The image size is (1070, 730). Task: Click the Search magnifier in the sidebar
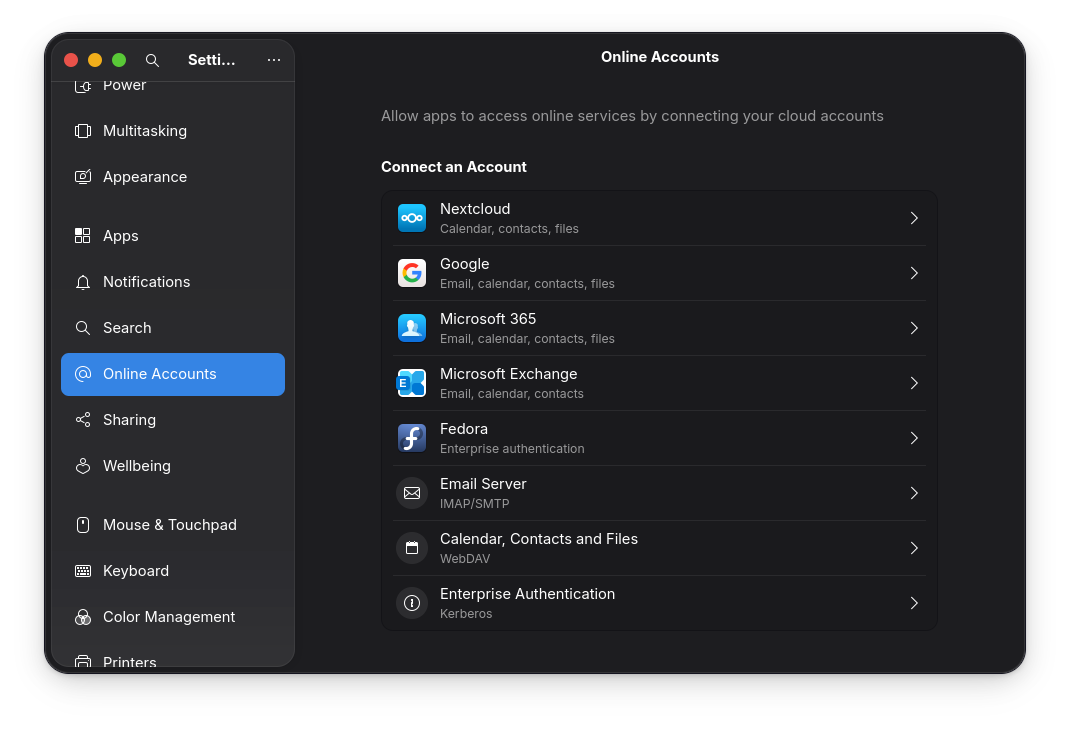click(83, 327)
